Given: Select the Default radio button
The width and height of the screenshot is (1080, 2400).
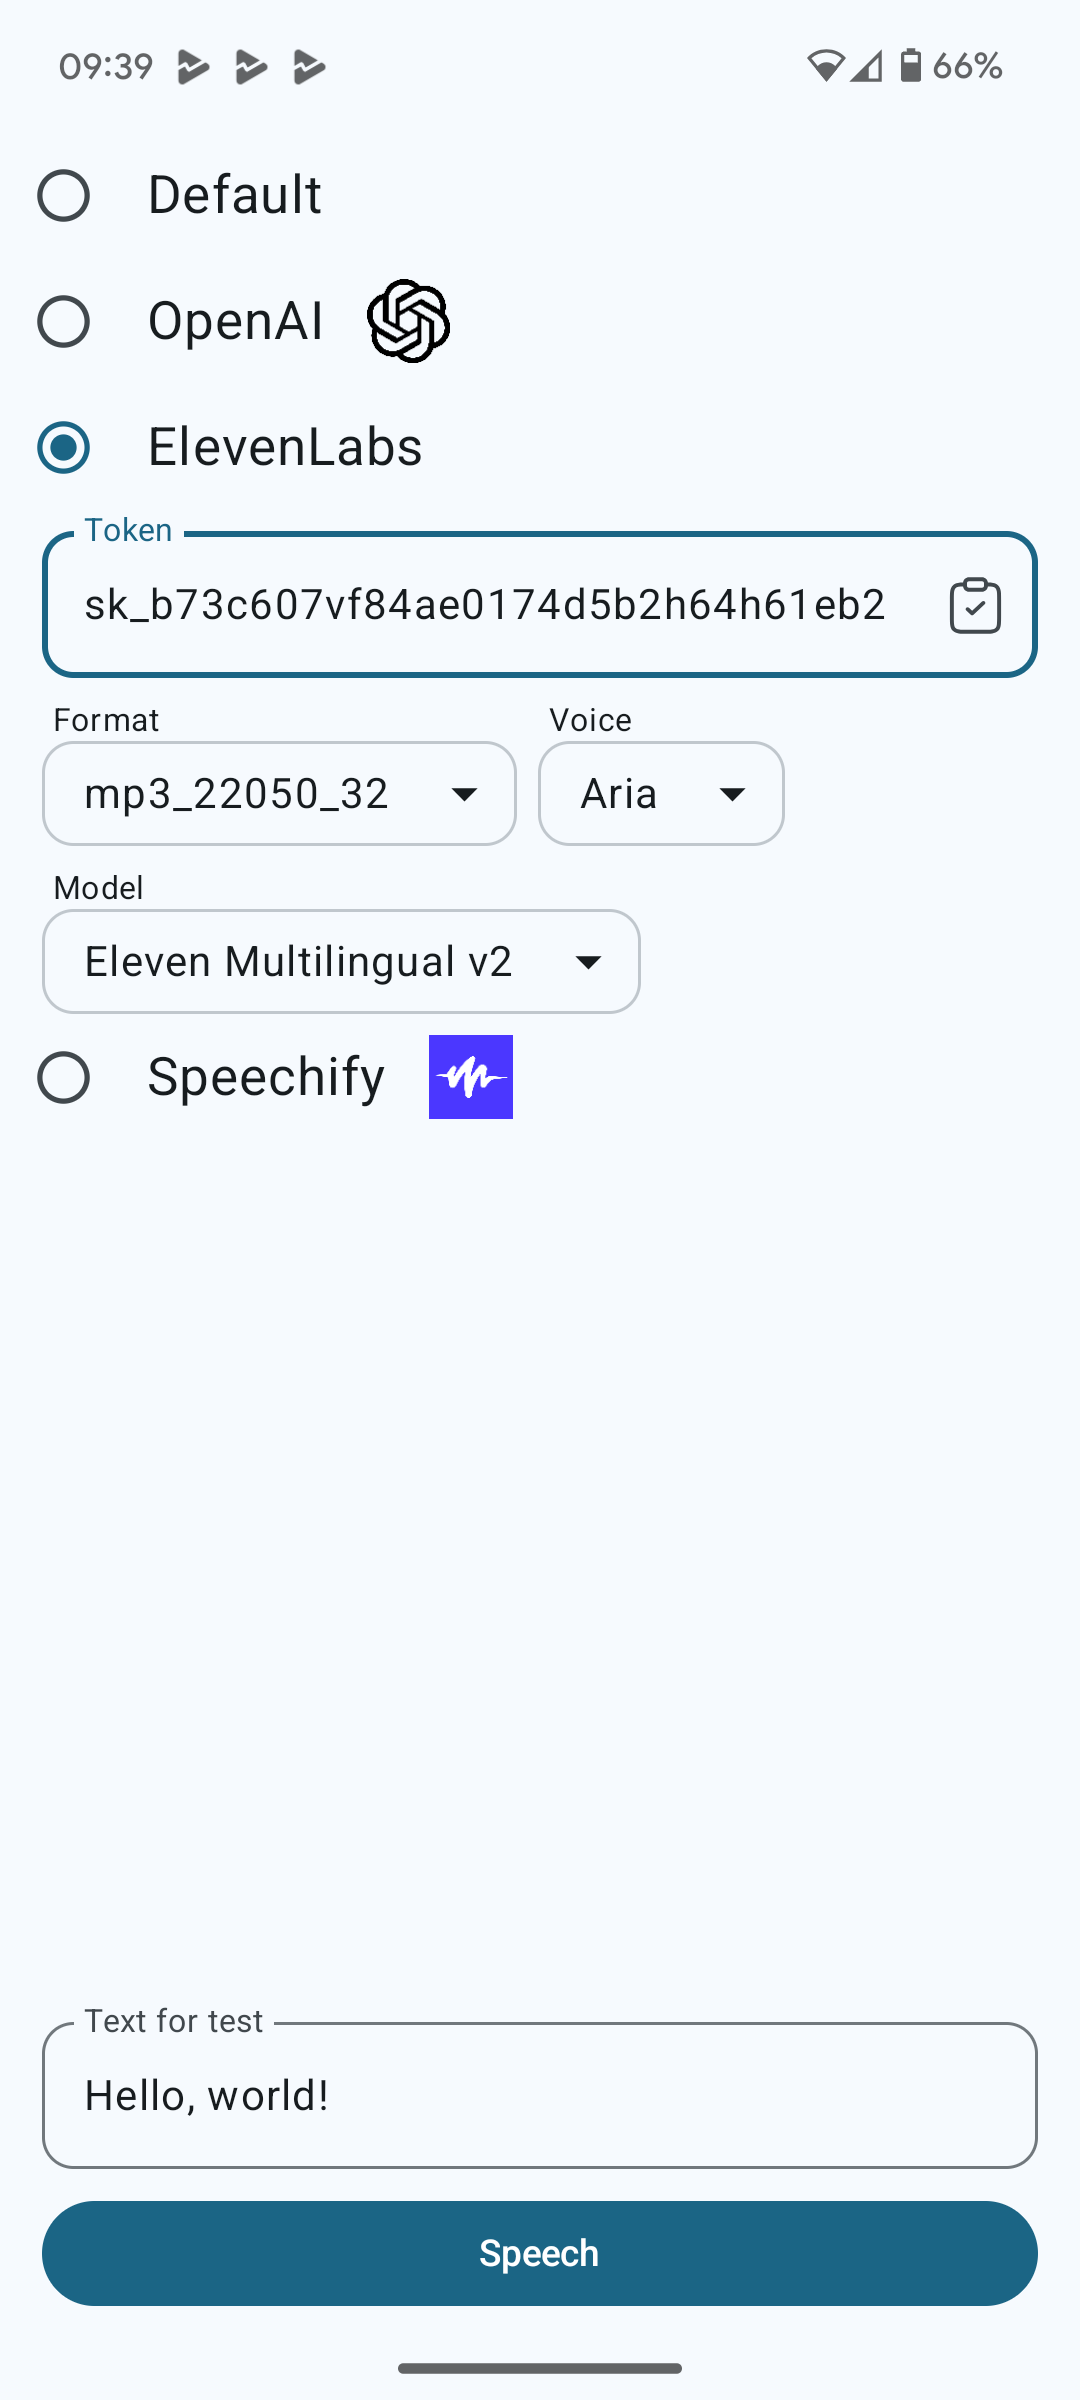Looking at the screenshot, I should point(63,195).
